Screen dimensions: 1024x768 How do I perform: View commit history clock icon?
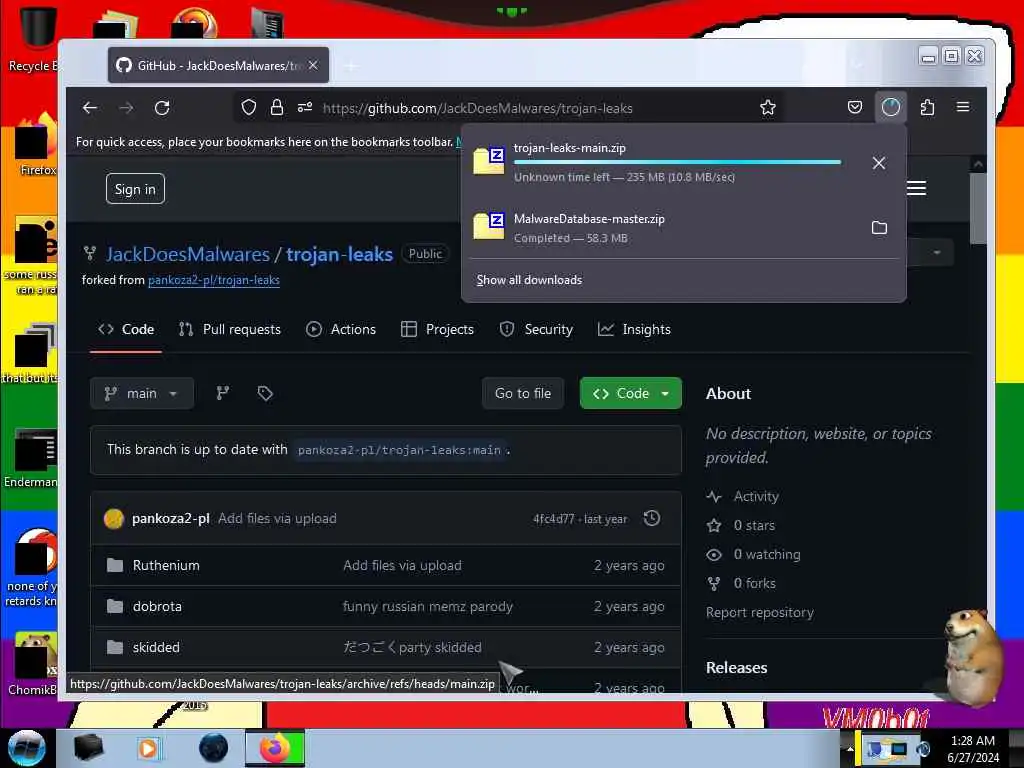[652, 519]
